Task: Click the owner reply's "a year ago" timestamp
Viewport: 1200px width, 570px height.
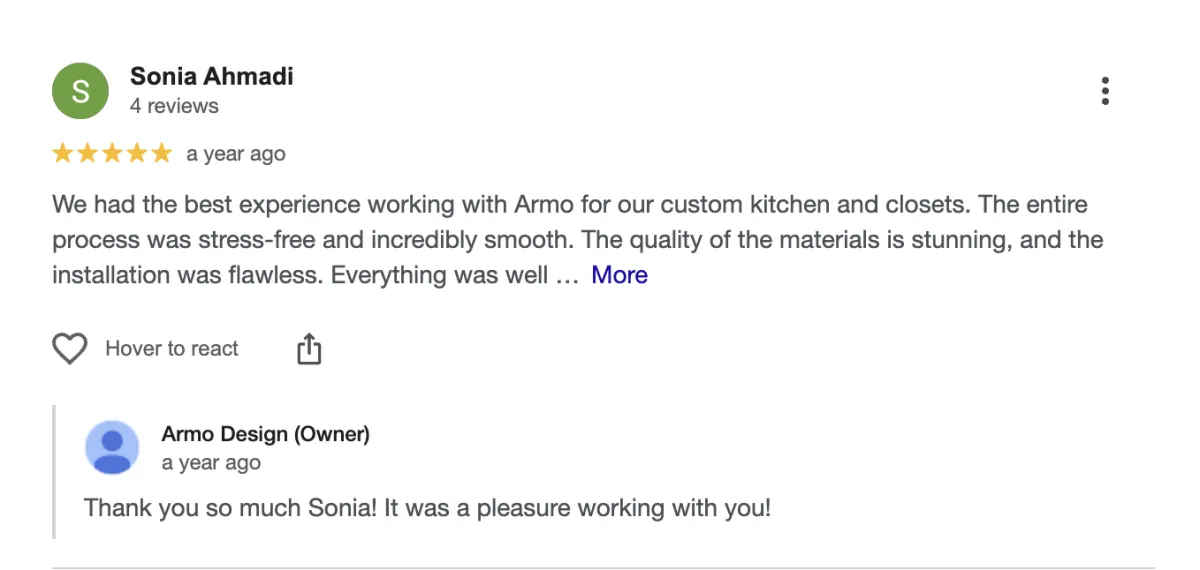Action: [211, 463]
